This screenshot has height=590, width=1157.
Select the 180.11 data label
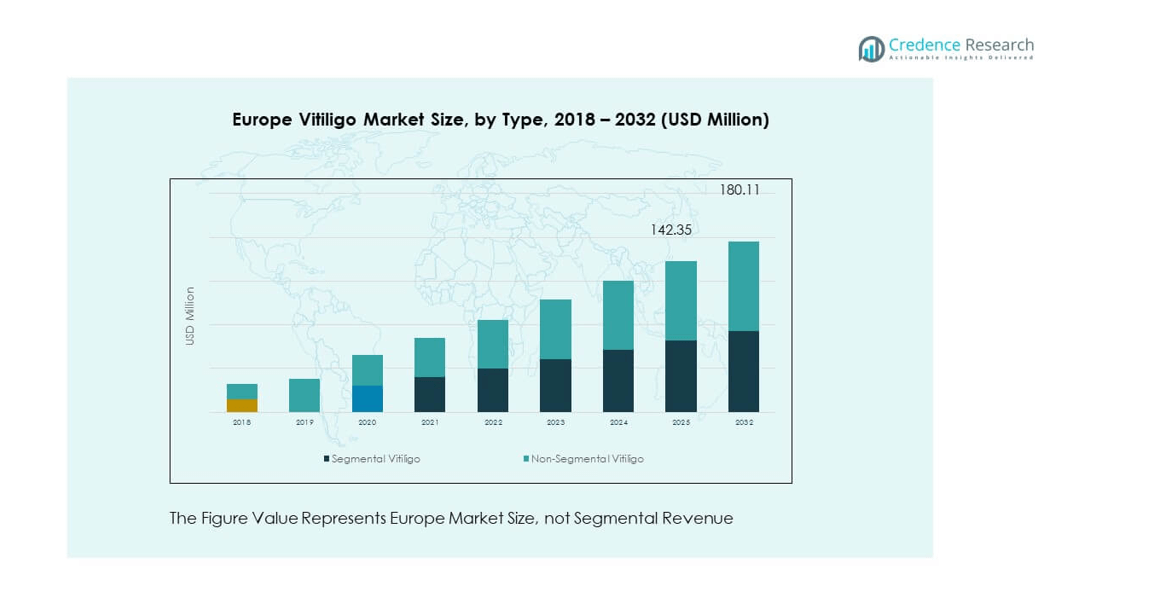click(740, 190)
